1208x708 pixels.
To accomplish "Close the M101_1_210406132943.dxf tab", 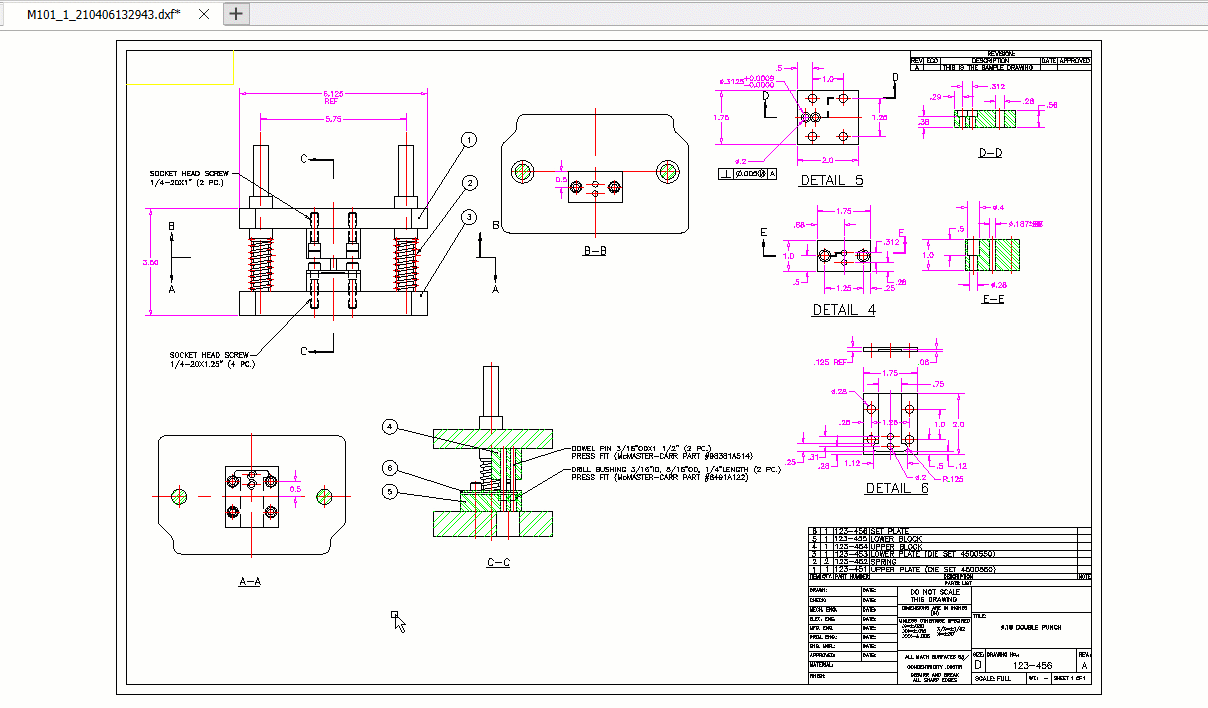I will pyautogui.click(x=203, y=15).
